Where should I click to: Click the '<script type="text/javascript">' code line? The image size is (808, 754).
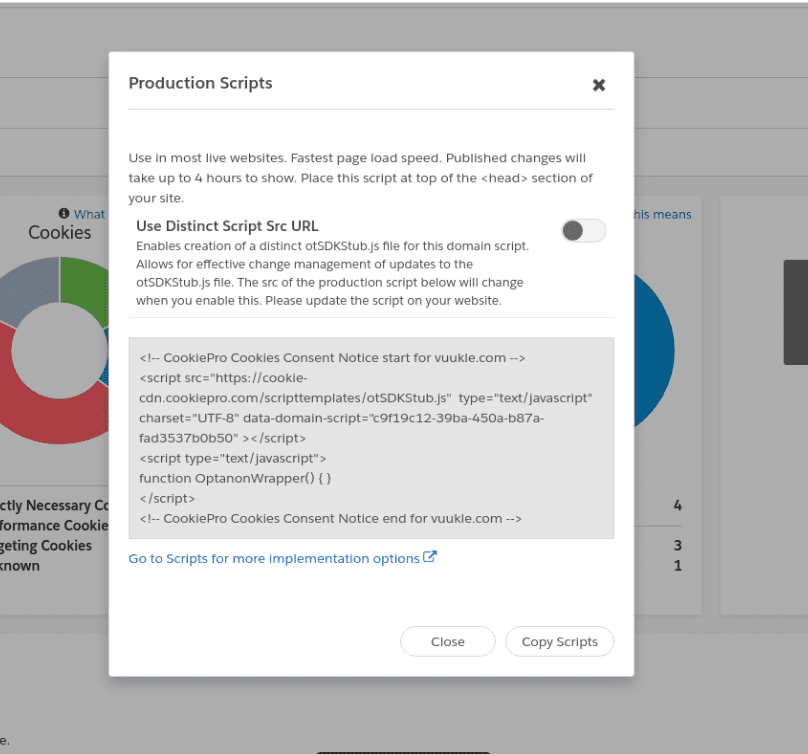coord(232,458)
